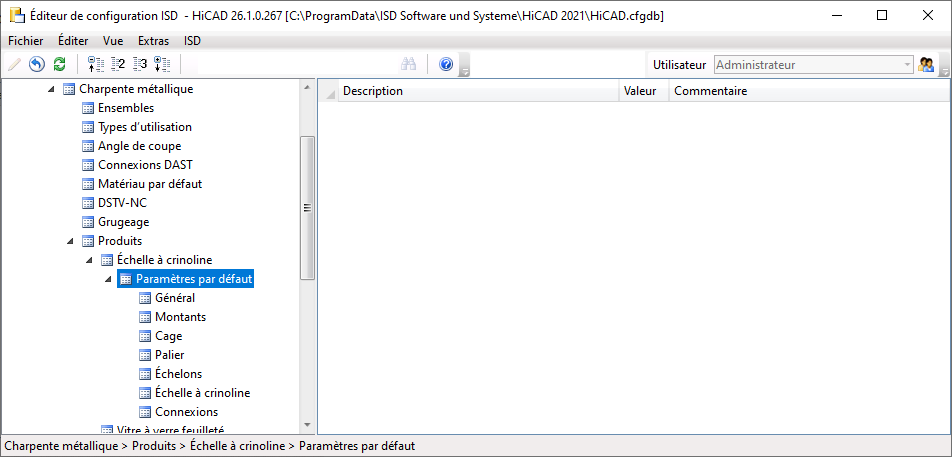Click the expand all levels icon
Screen dimensions: 952x457
click(x=162, y=64)
